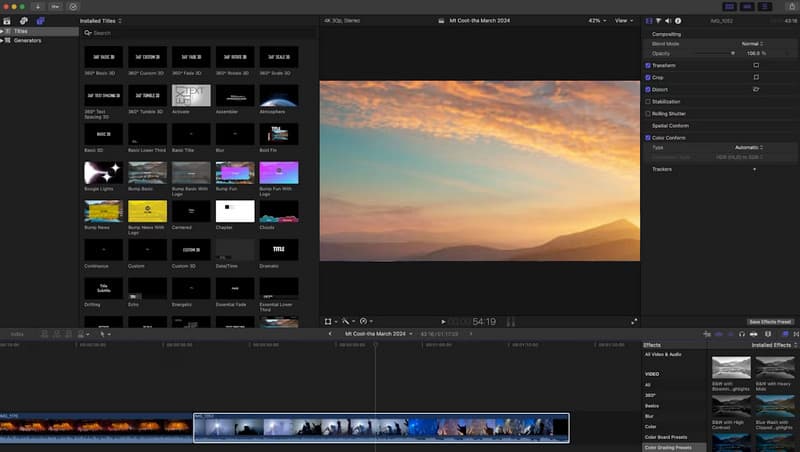Open the timeline project name dropdown
The image size is (800, 452).
379,334
